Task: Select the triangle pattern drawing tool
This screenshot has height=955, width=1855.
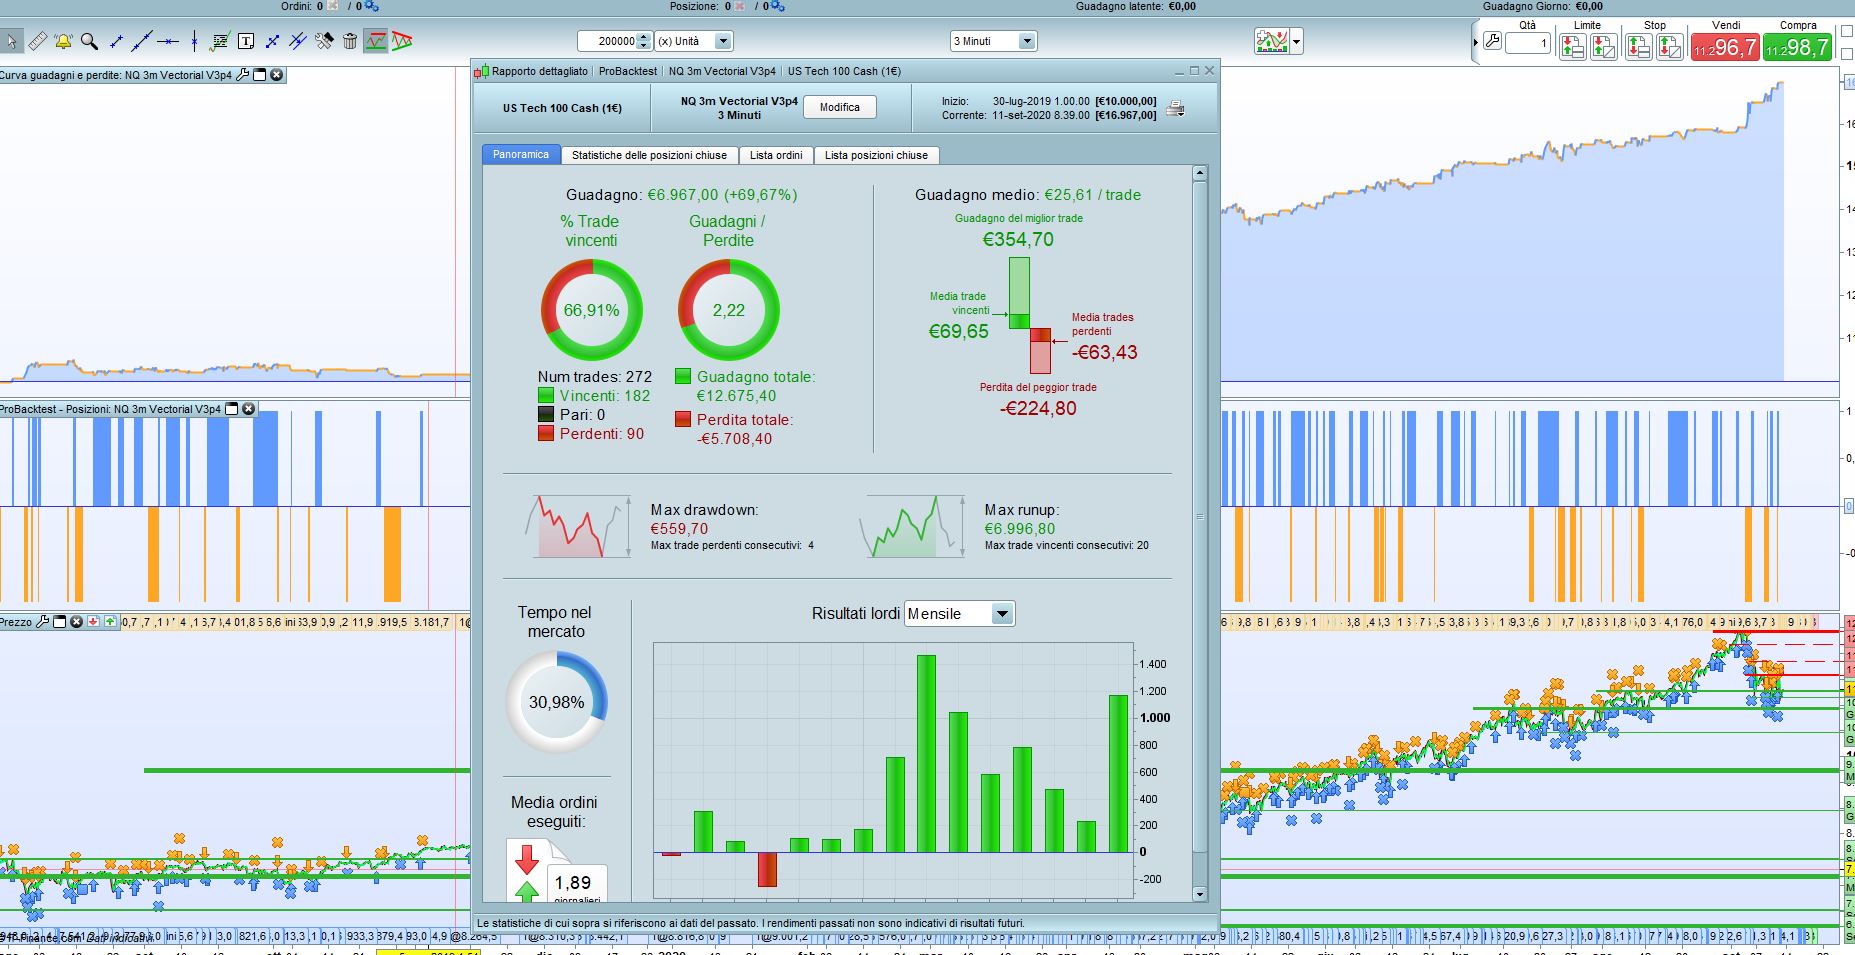Action: pos(402,41)
